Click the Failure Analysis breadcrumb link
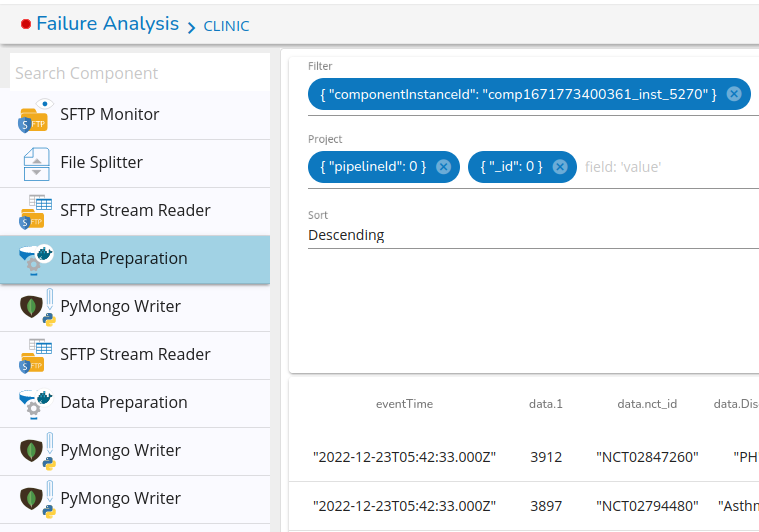 point(107,24)
